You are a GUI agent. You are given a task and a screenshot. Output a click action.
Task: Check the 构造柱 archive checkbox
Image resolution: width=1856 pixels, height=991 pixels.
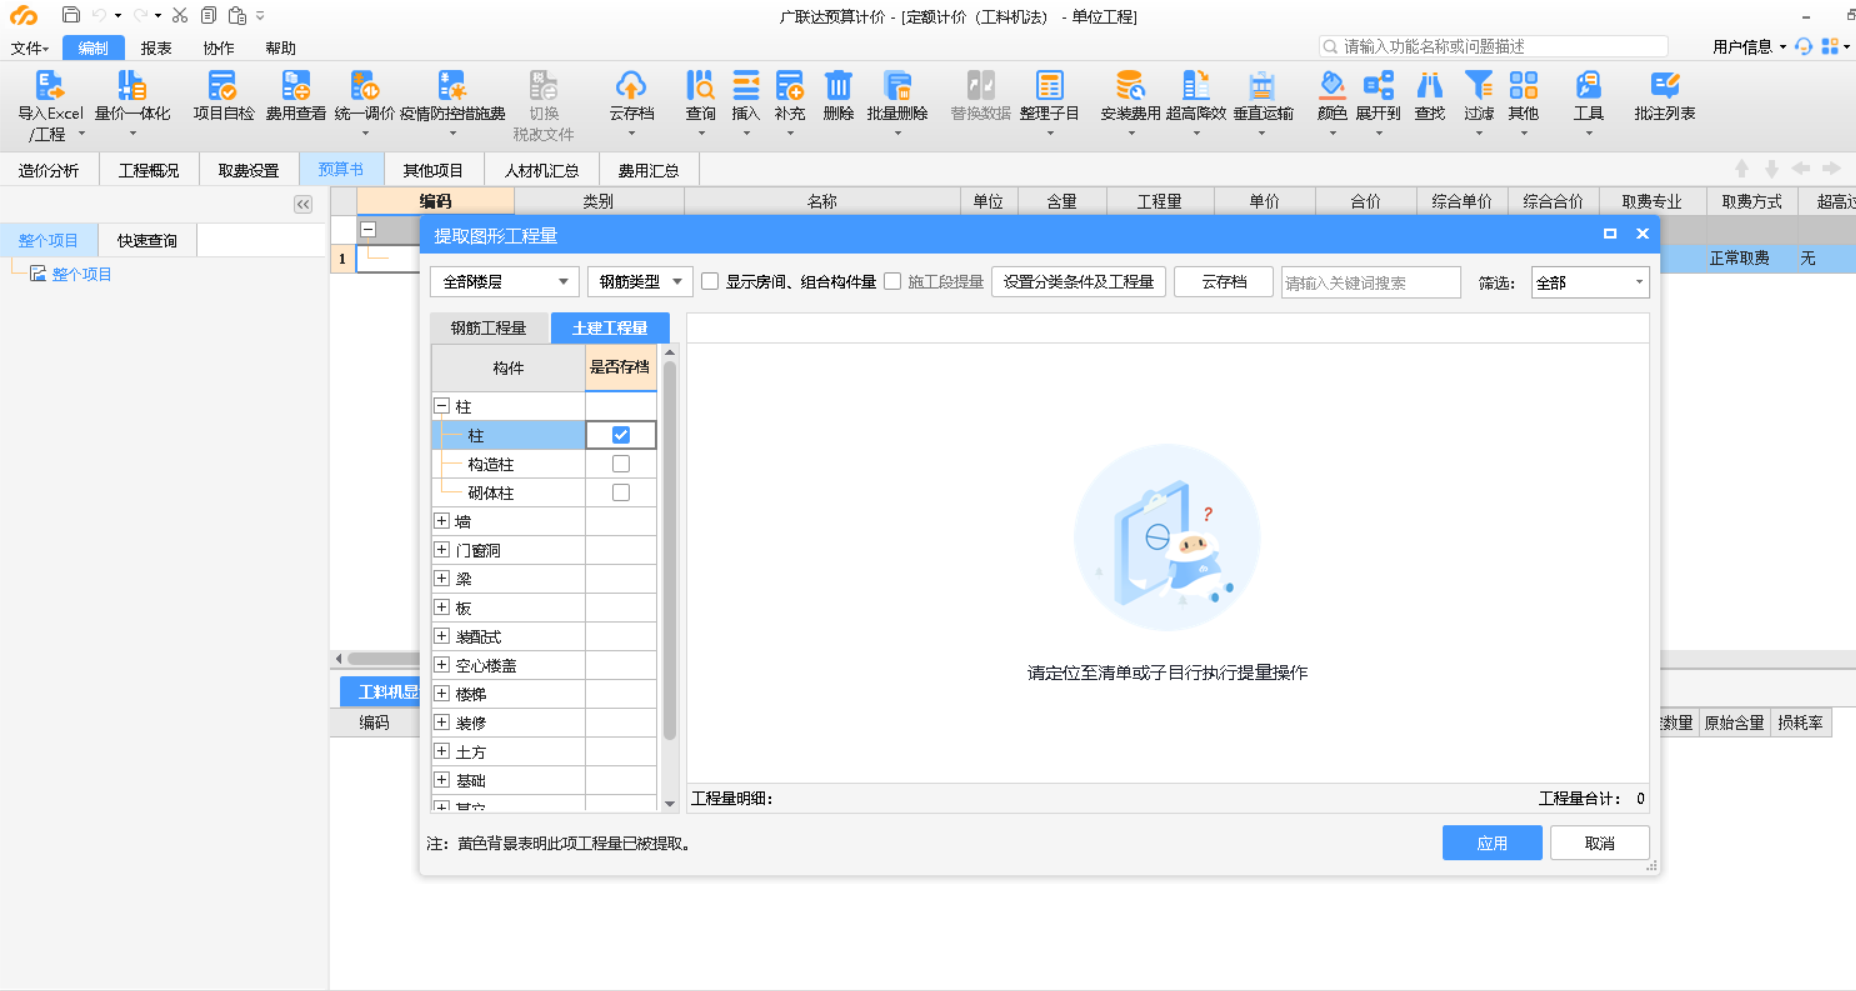621,464
